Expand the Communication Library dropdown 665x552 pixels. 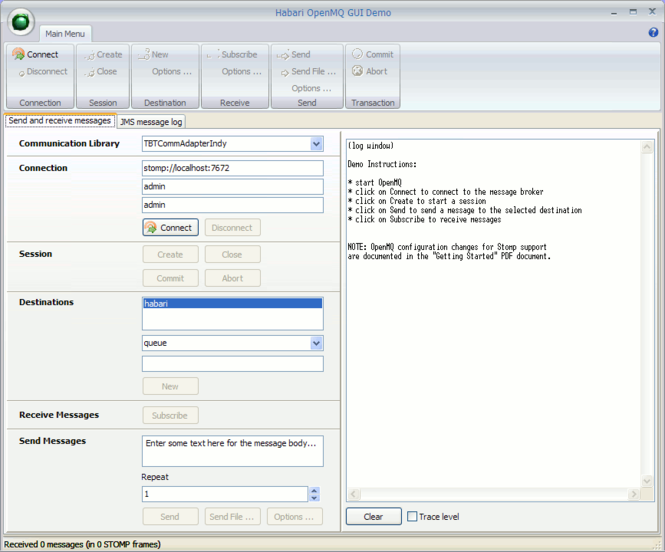(316, 144)
